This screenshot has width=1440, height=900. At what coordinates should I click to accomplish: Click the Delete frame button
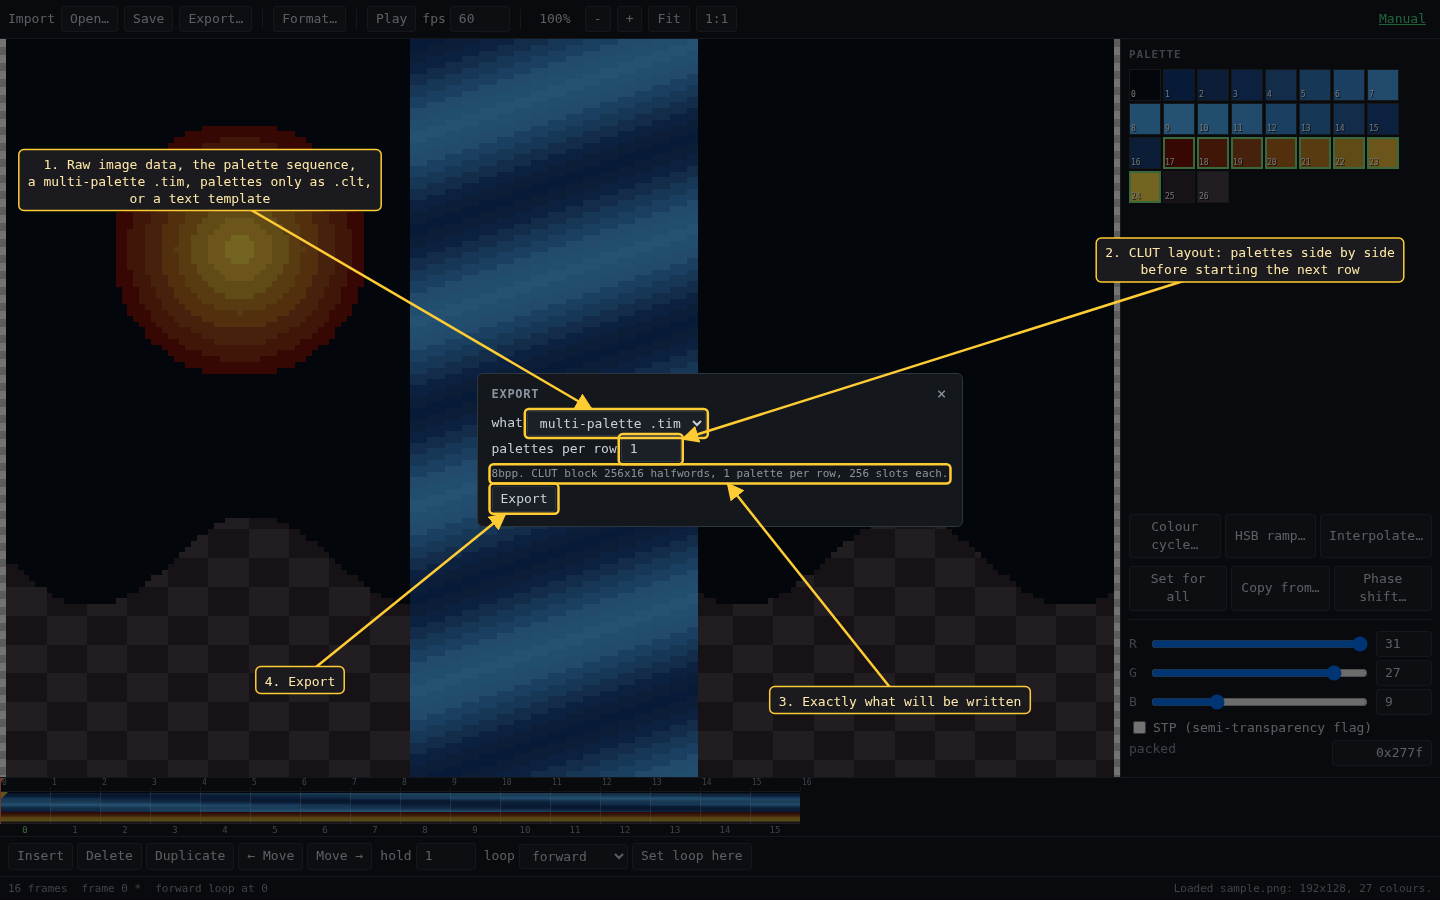click(x=109, y=856)
